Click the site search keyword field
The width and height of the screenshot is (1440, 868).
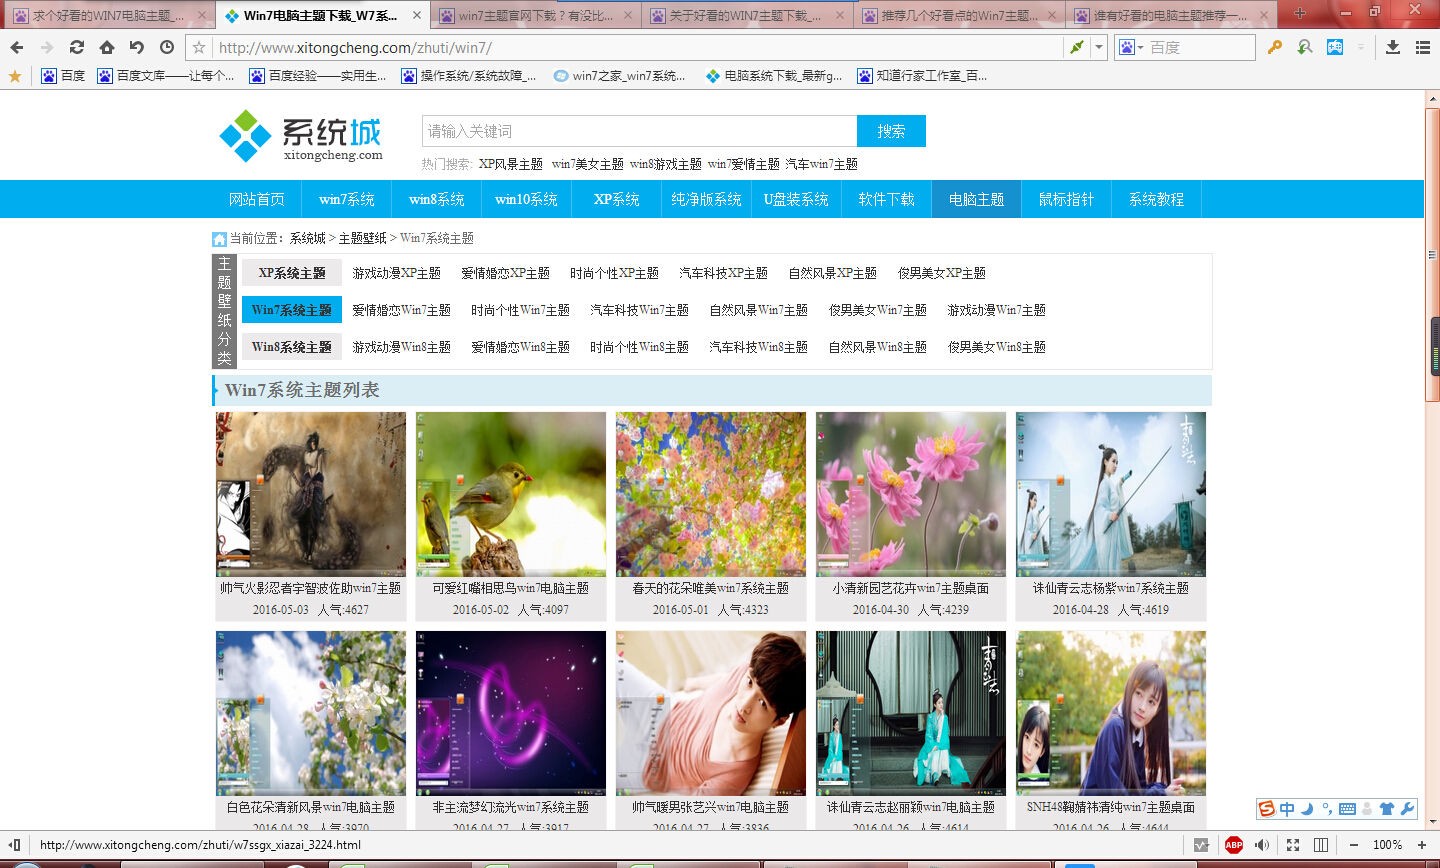click(x=639, y=131)
